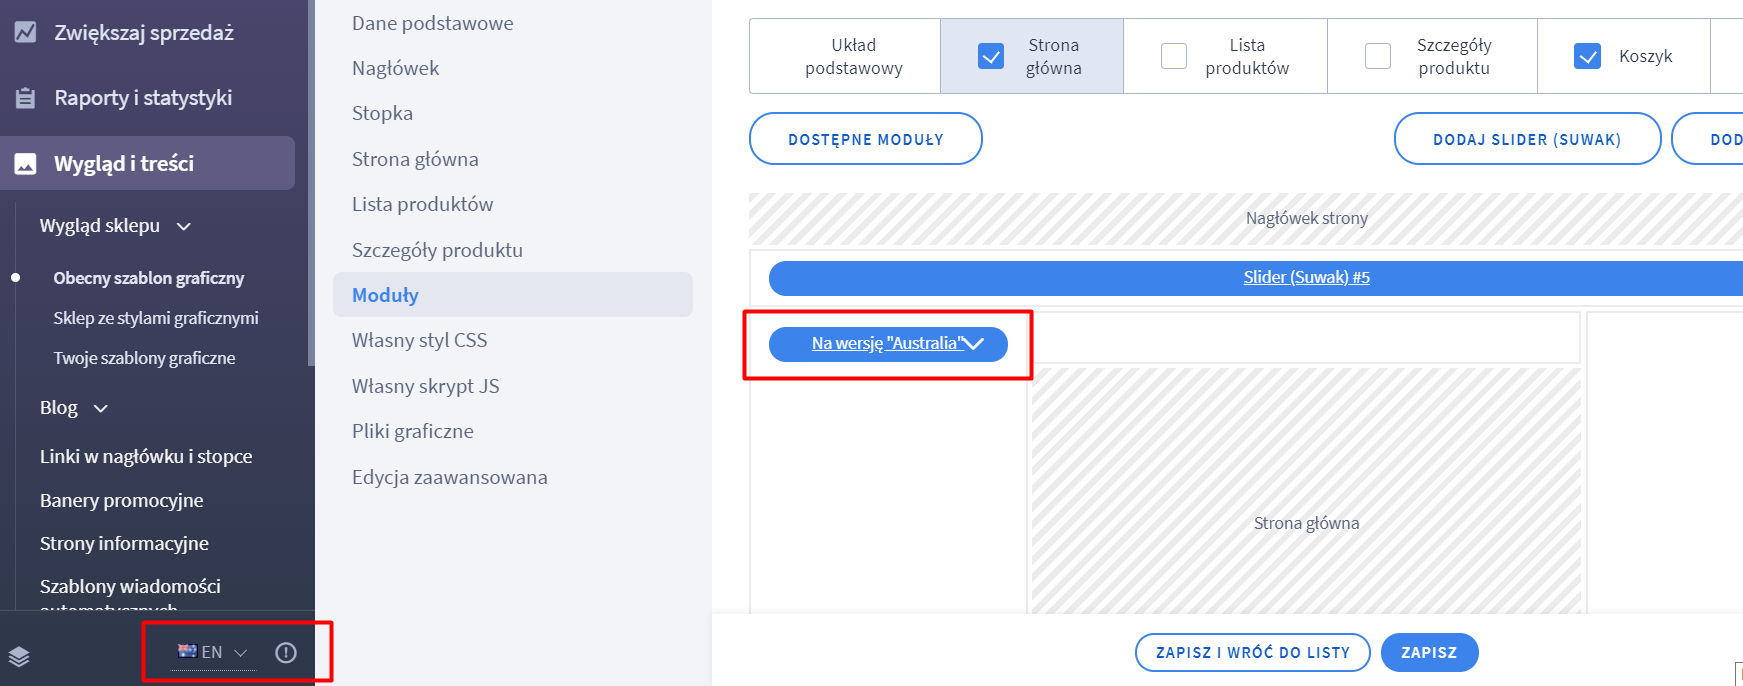Check the Lista produktów checkbox
Viewport: 1743px width, 686px height.
(x=1174, y=56)
